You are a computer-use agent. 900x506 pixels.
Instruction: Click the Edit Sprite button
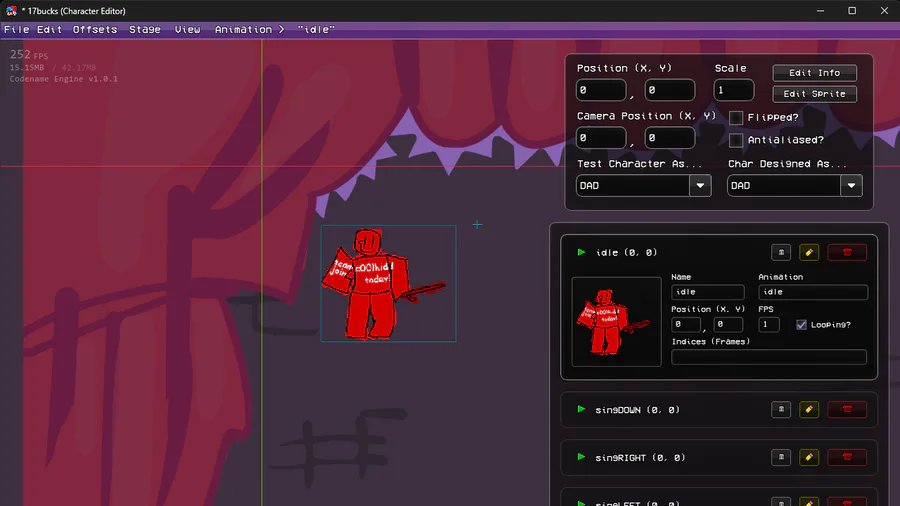pyautogui.click(x=814, y=94)
